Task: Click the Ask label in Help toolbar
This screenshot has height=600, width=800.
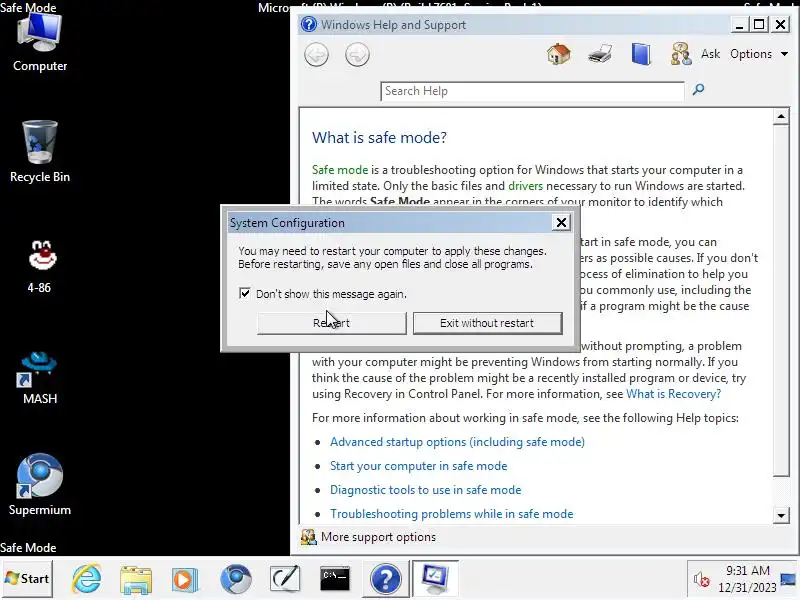Action: click(710, 54)
